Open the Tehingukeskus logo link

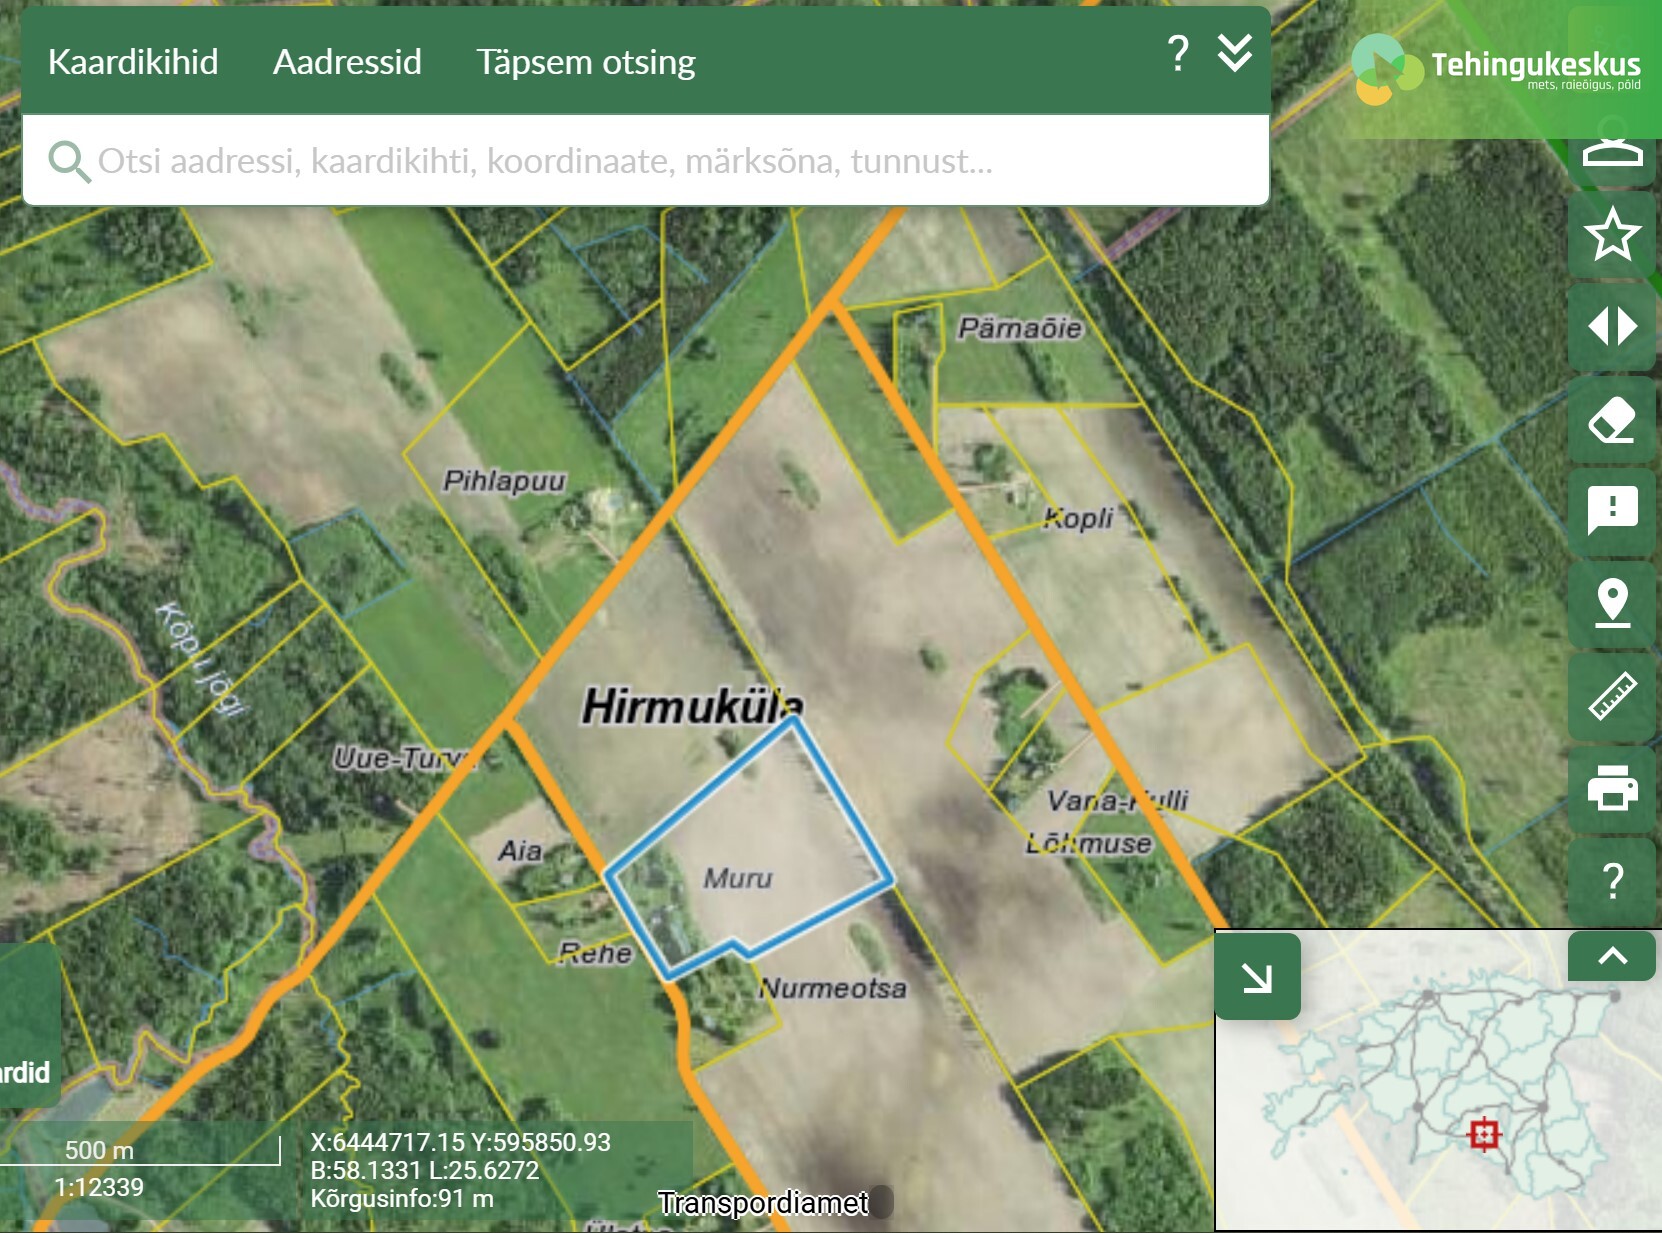tap(1497, 69)
